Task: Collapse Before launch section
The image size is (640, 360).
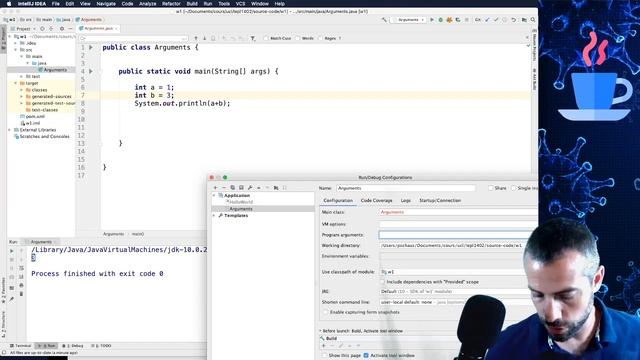Action: click(320, 331)
